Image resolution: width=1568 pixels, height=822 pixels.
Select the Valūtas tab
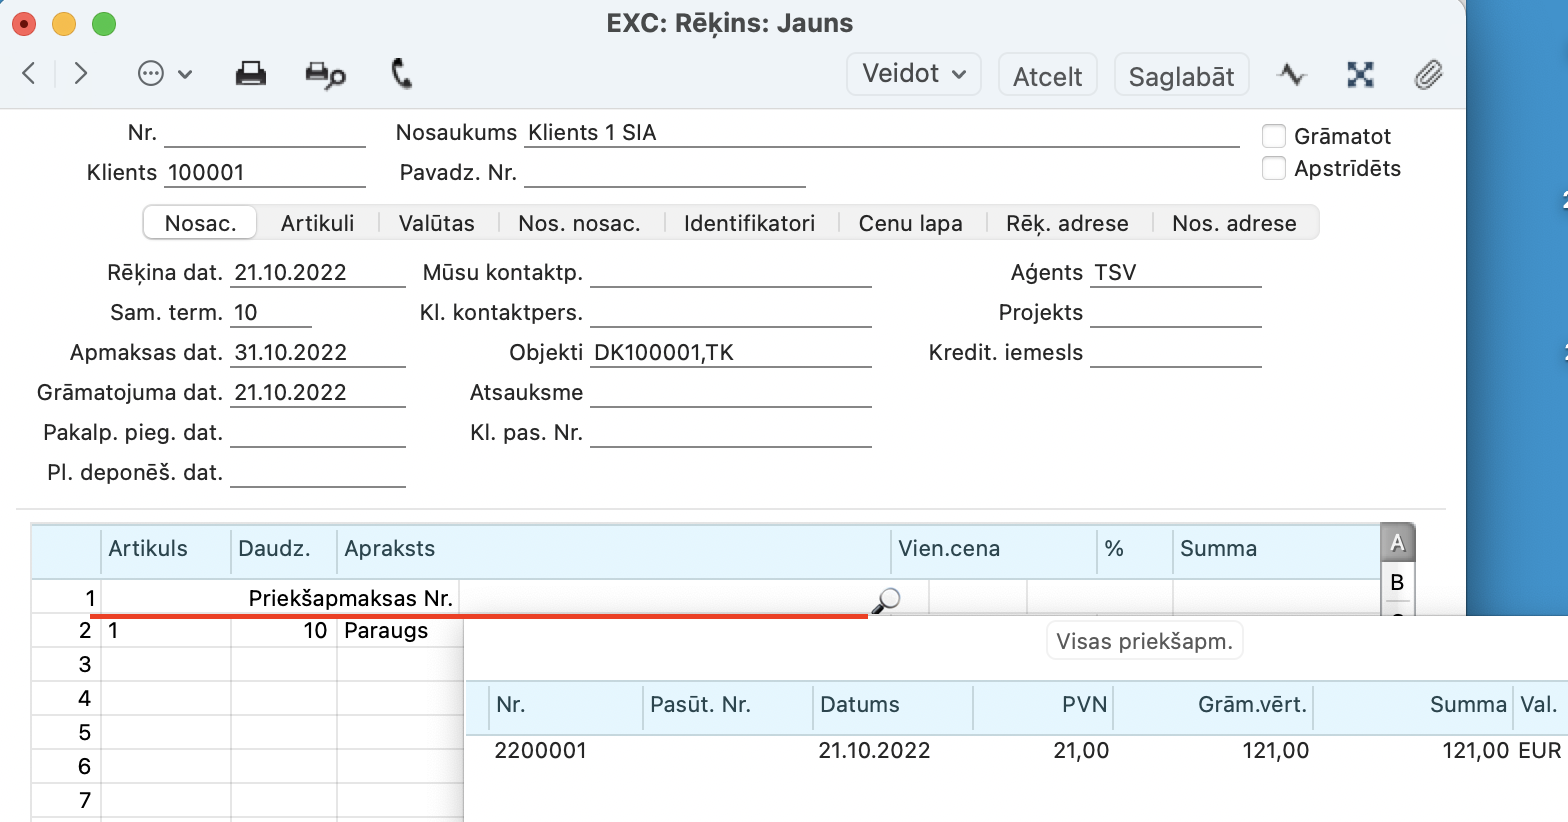tap(436, 223)
